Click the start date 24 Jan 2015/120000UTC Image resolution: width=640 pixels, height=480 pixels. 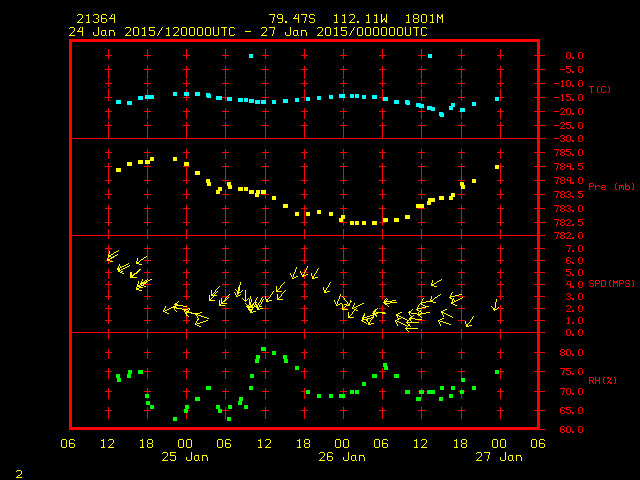pyautogui.click(x=152, y=32)
